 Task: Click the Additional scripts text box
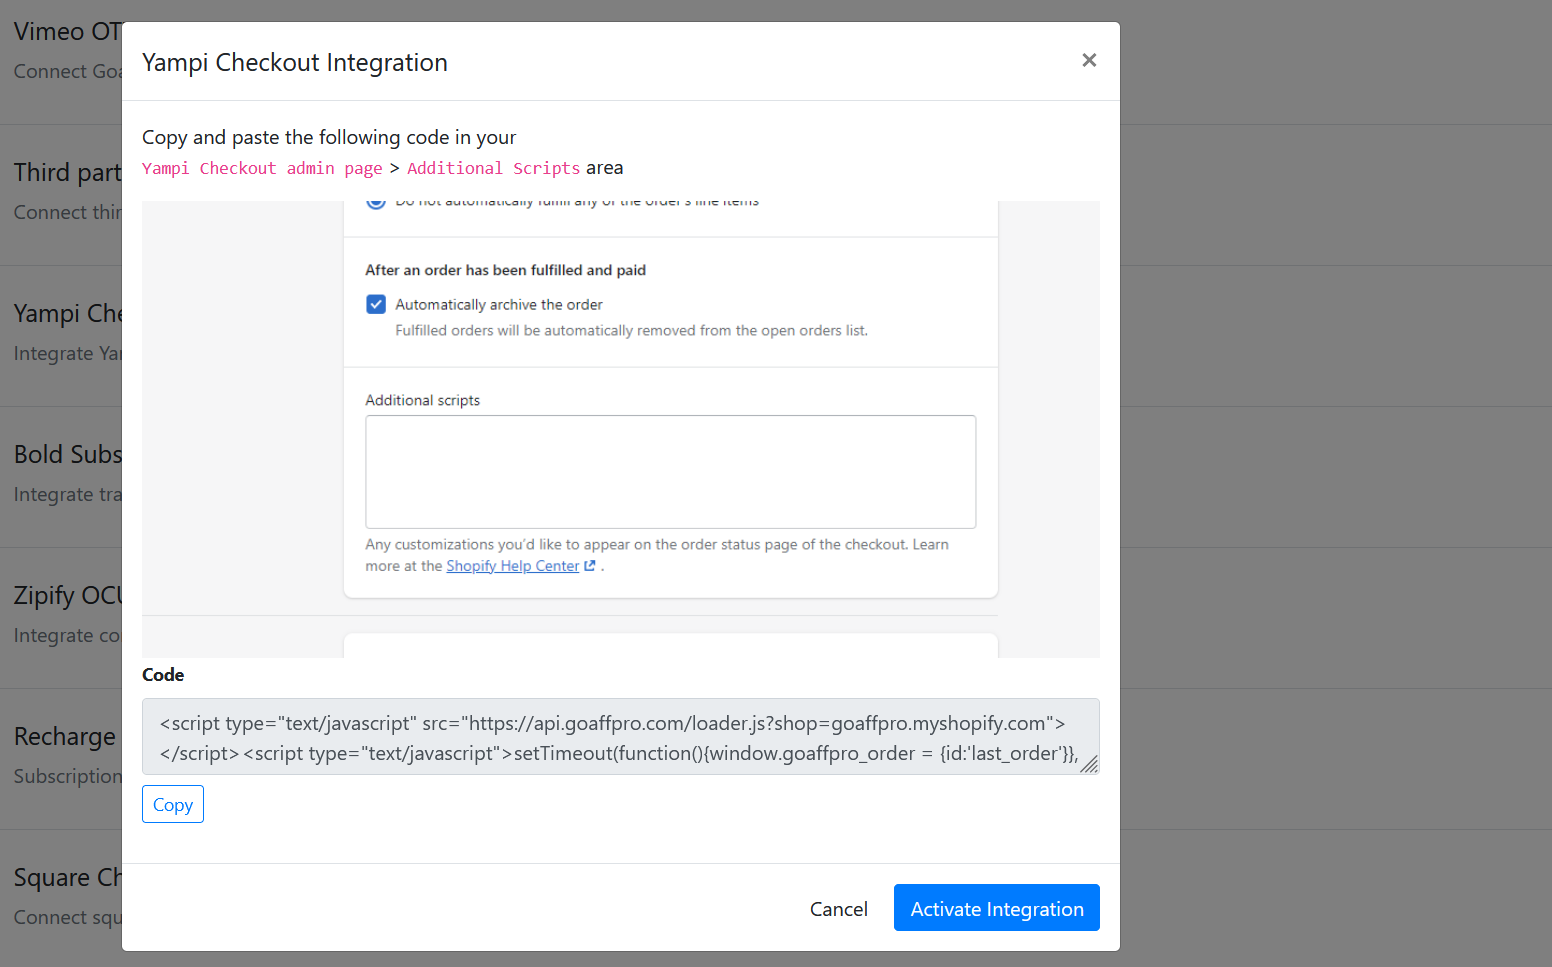(671, 472)
